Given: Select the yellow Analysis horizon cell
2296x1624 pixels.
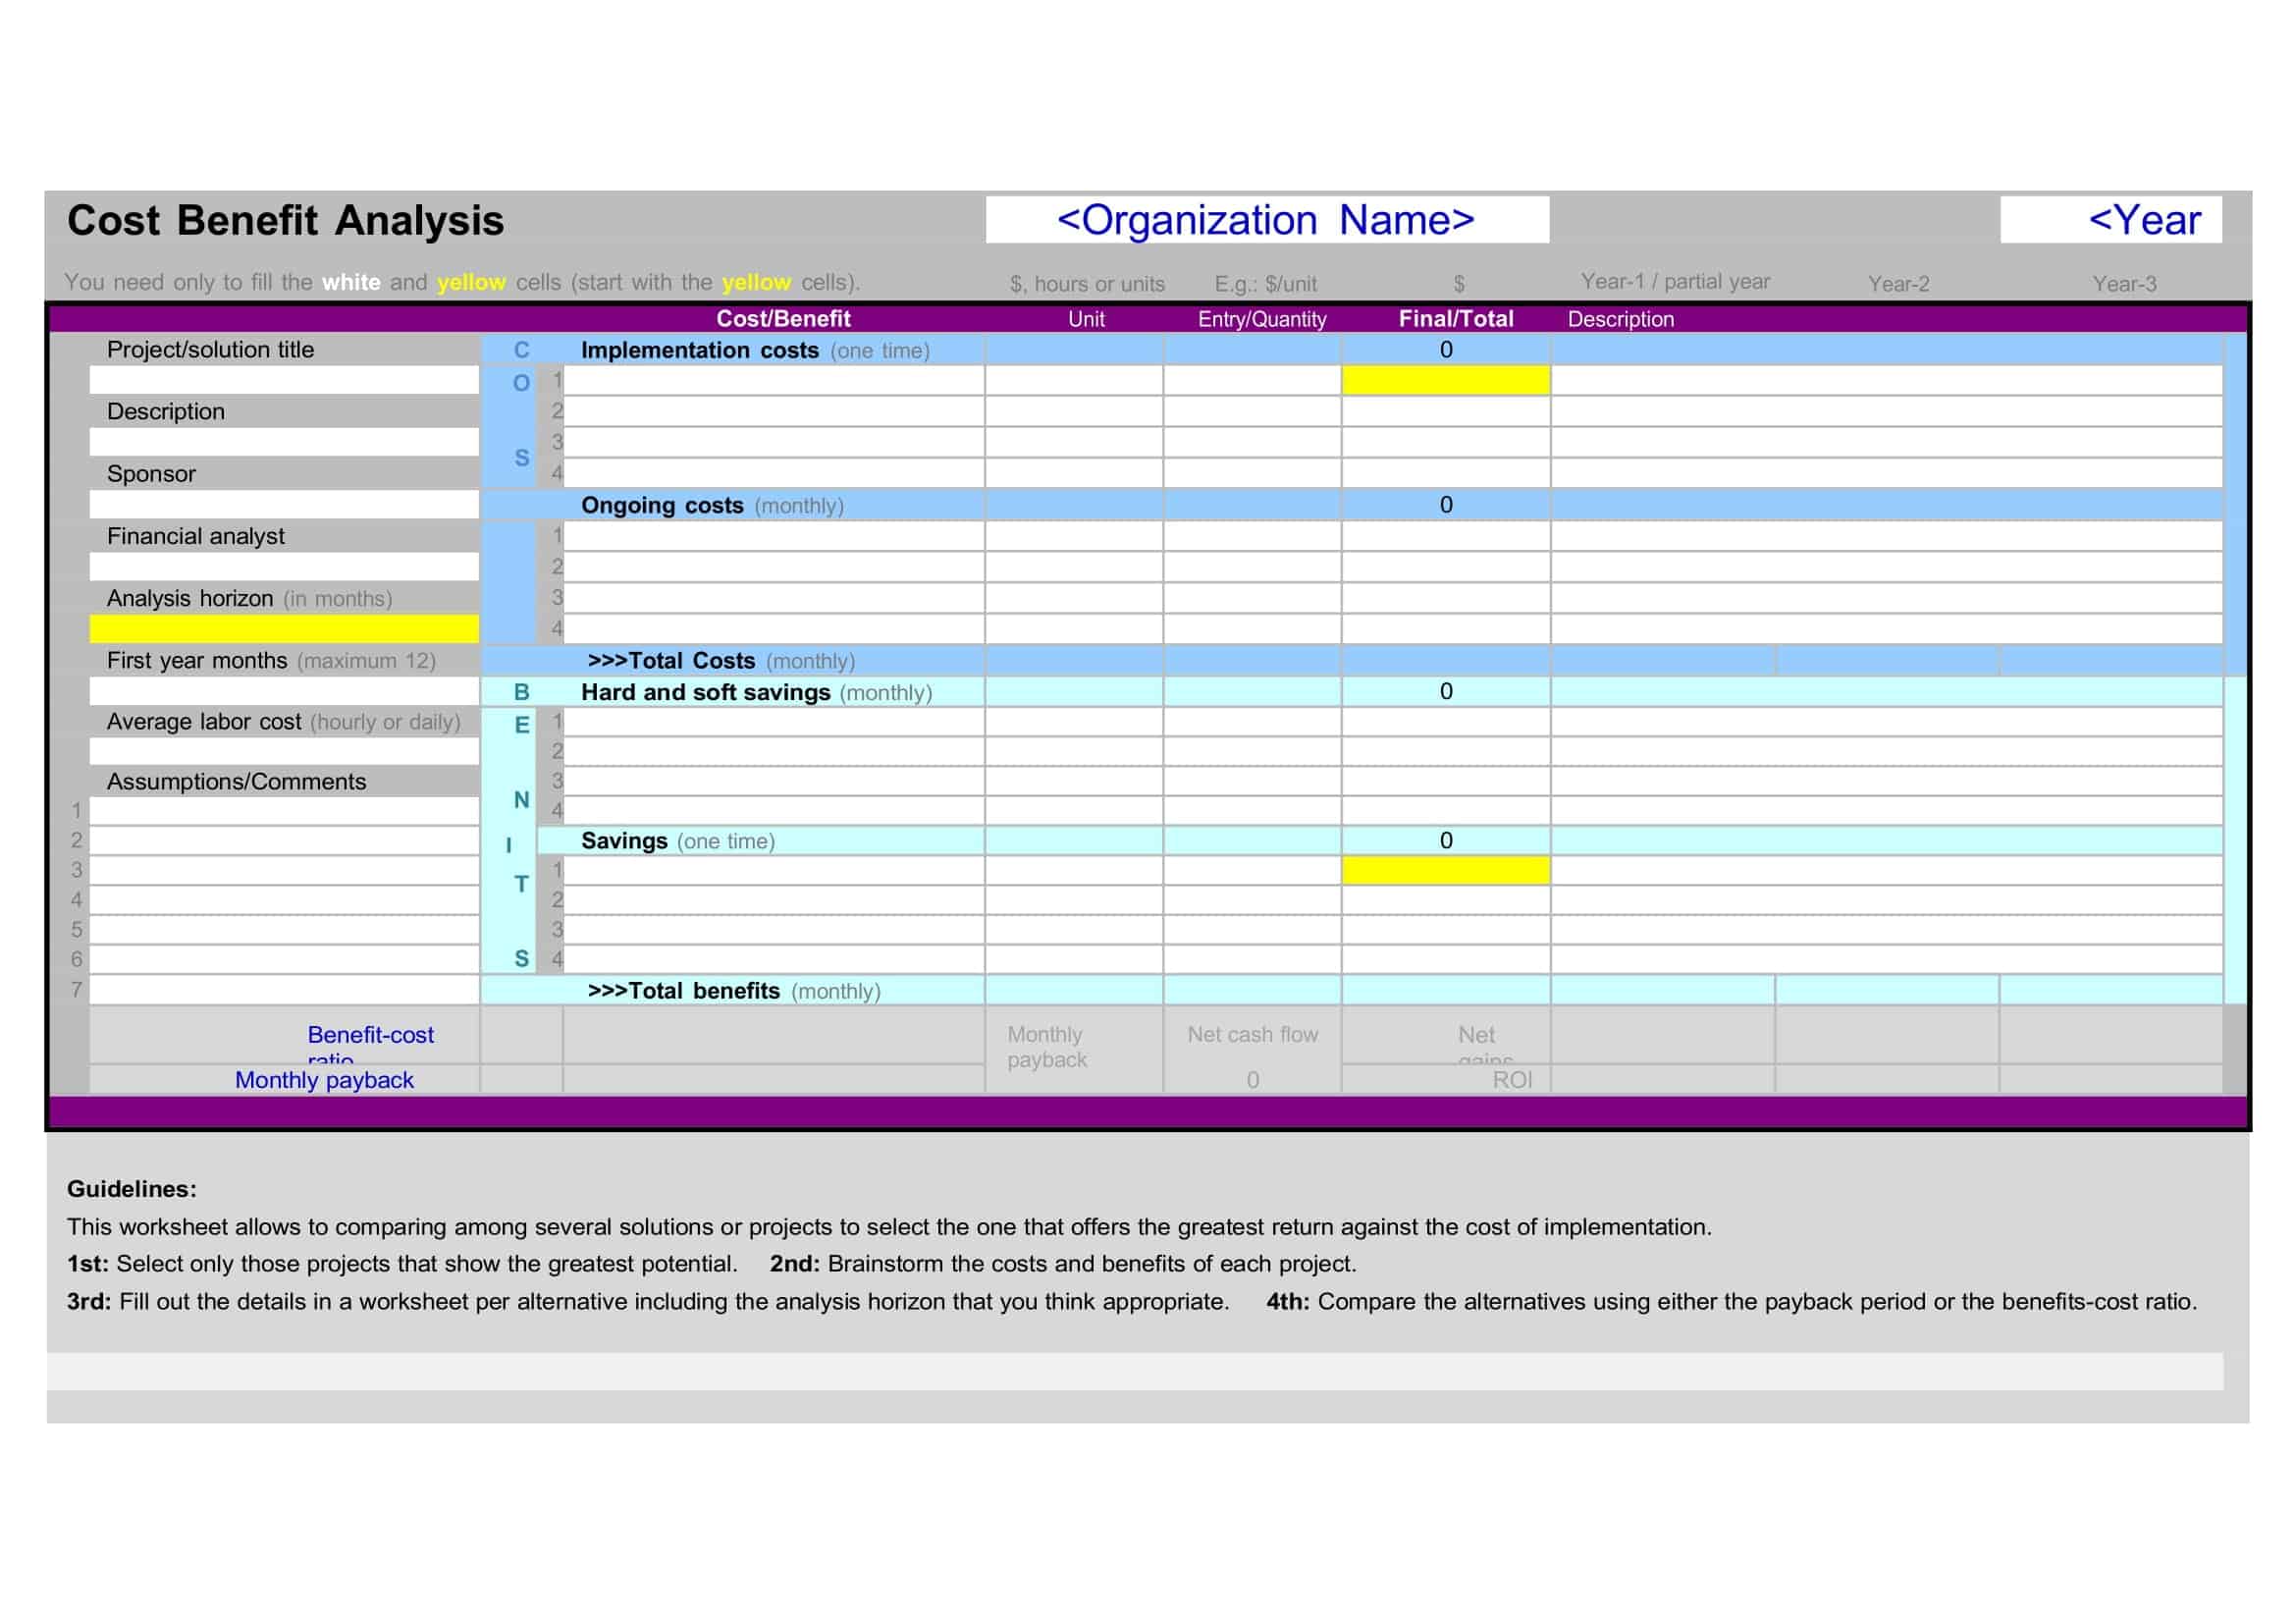Looking at the screenshot, I should coord(284,628).
